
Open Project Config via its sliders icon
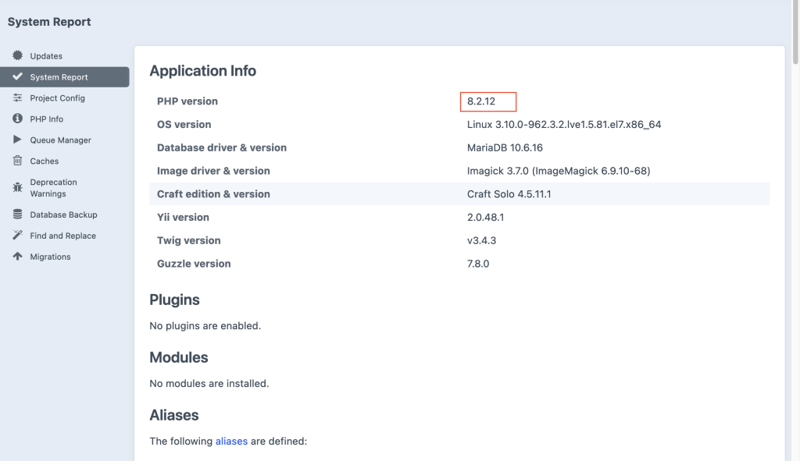pos(18,98)
